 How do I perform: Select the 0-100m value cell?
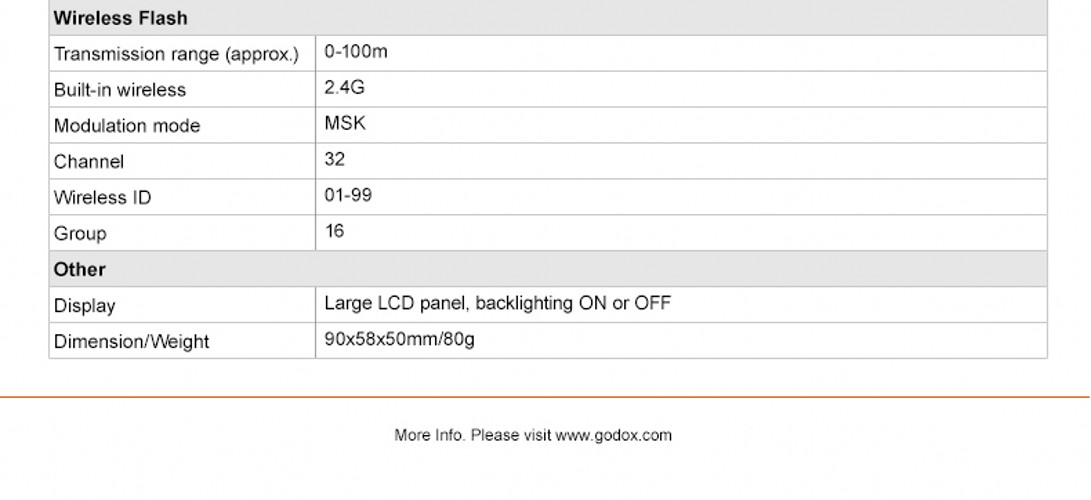coord(355,52)
